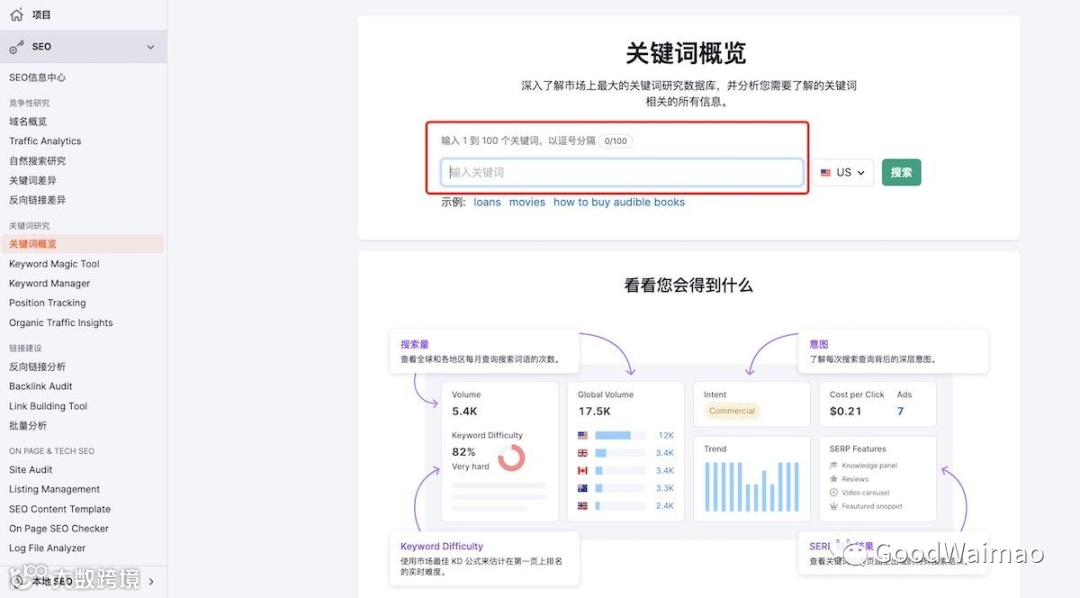Open 反向链接分析 in sidebar
The width and height of the screenshot is (1080, 598).
pyautogui.click(x=37, y=367)
